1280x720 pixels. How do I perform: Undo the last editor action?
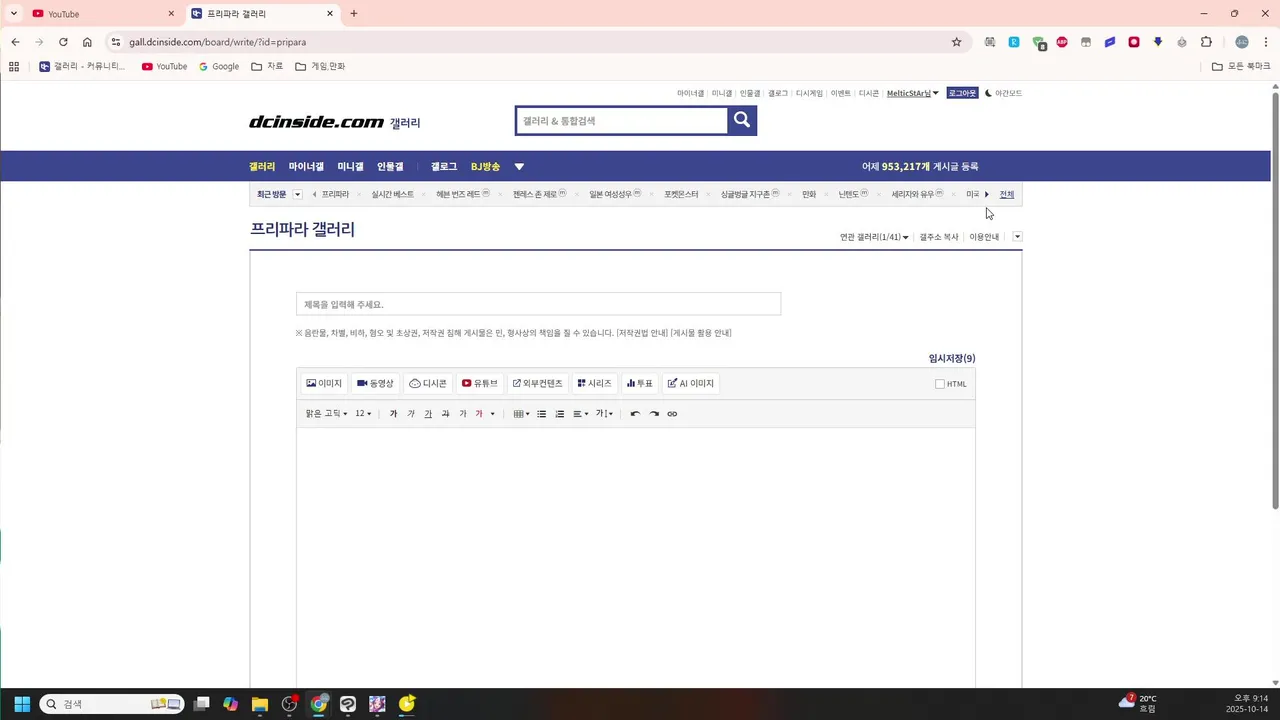coord(635,414)
